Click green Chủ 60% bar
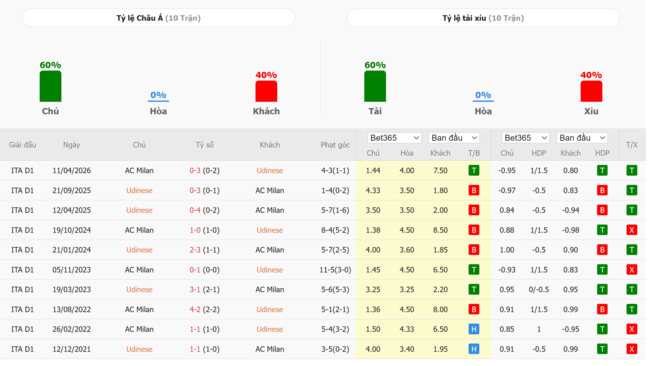The width and height of the screenshot is (650, 366). 50,86
